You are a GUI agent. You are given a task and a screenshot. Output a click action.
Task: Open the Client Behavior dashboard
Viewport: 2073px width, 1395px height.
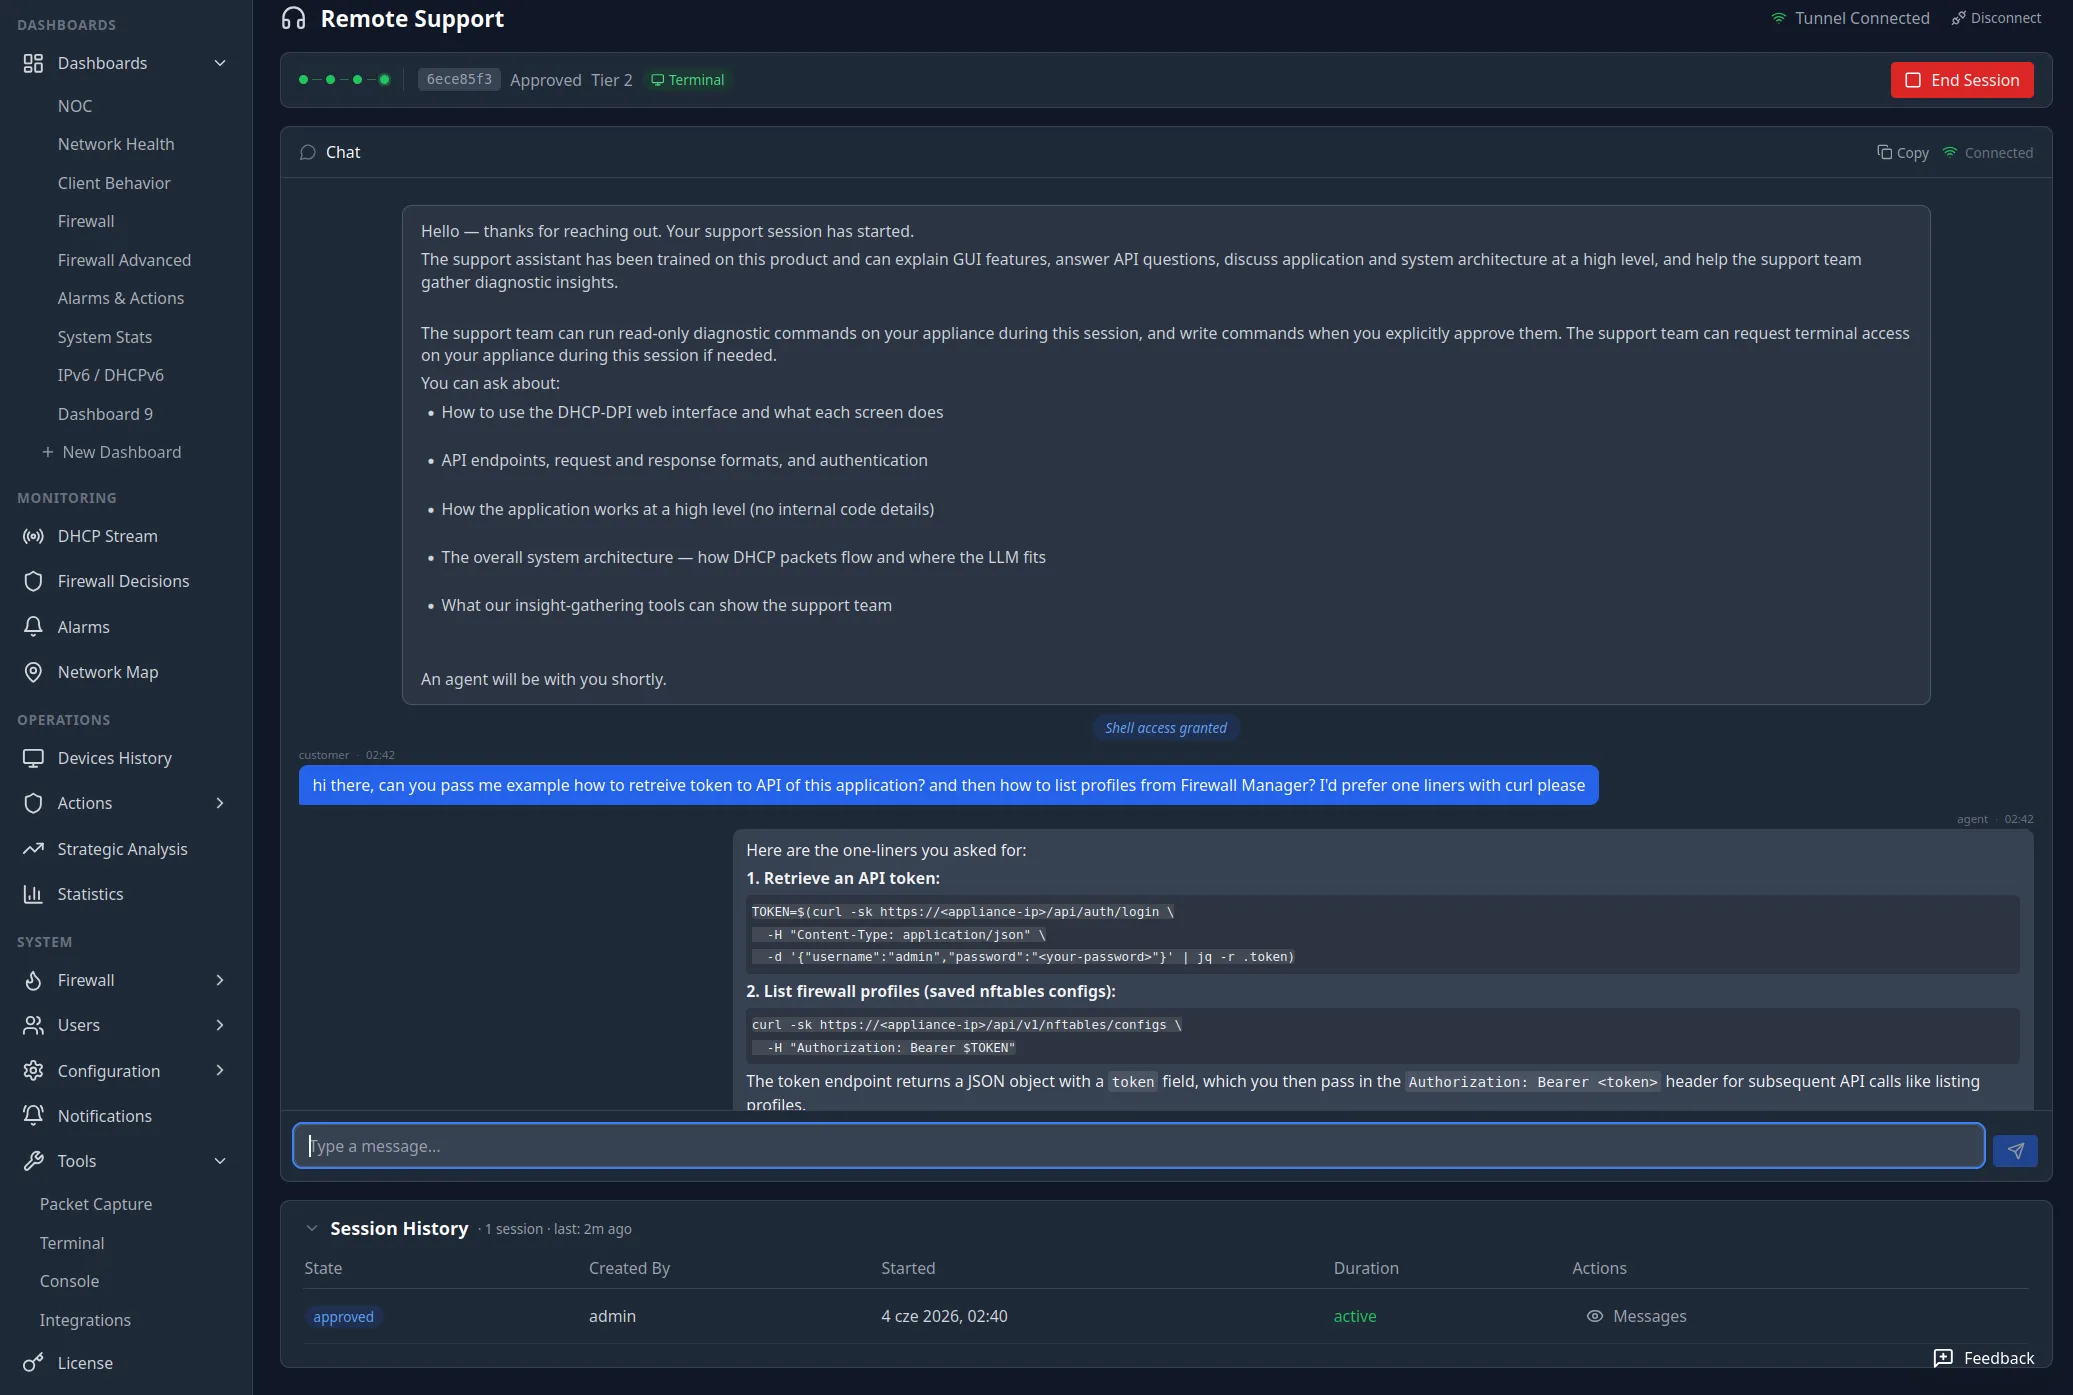114,183
